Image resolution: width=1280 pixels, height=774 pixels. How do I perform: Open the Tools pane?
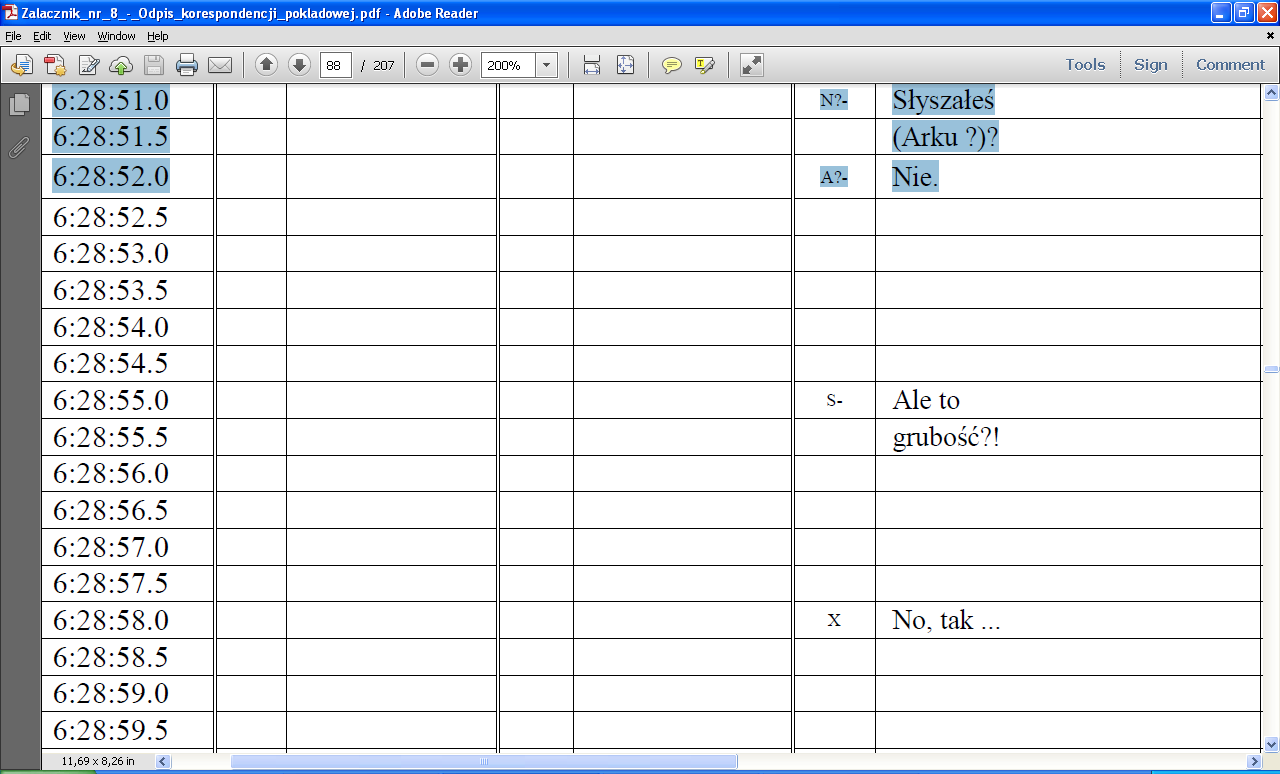pyautogui.click(x=1085, y=64)
